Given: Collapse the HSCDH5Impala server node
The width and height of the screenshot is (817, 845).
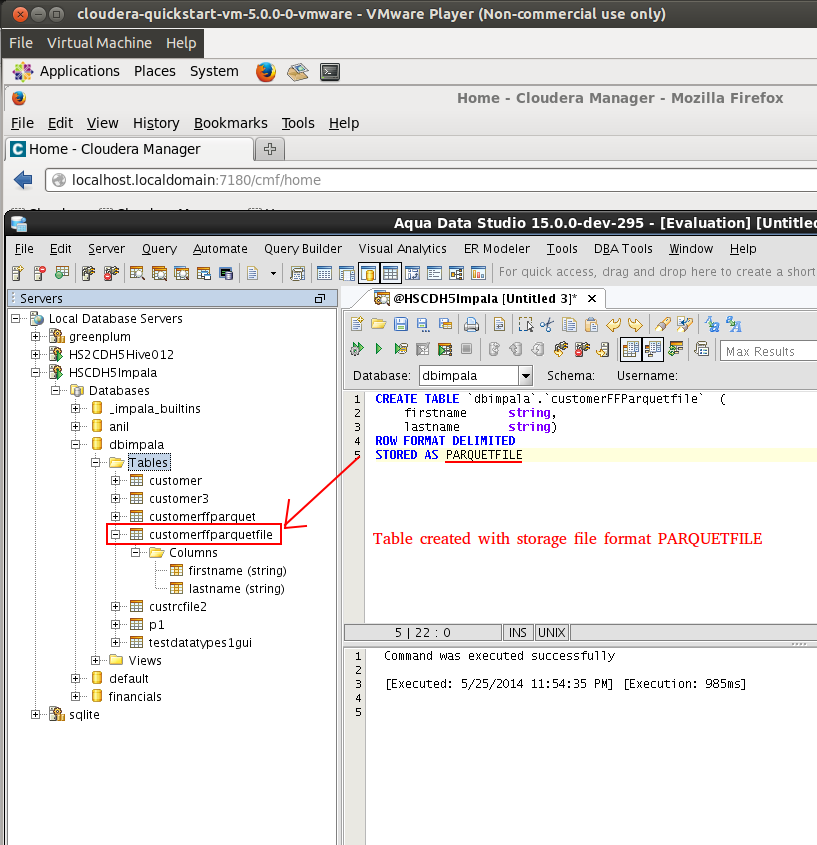Looking at the screenshot, I should coord(36,372).
